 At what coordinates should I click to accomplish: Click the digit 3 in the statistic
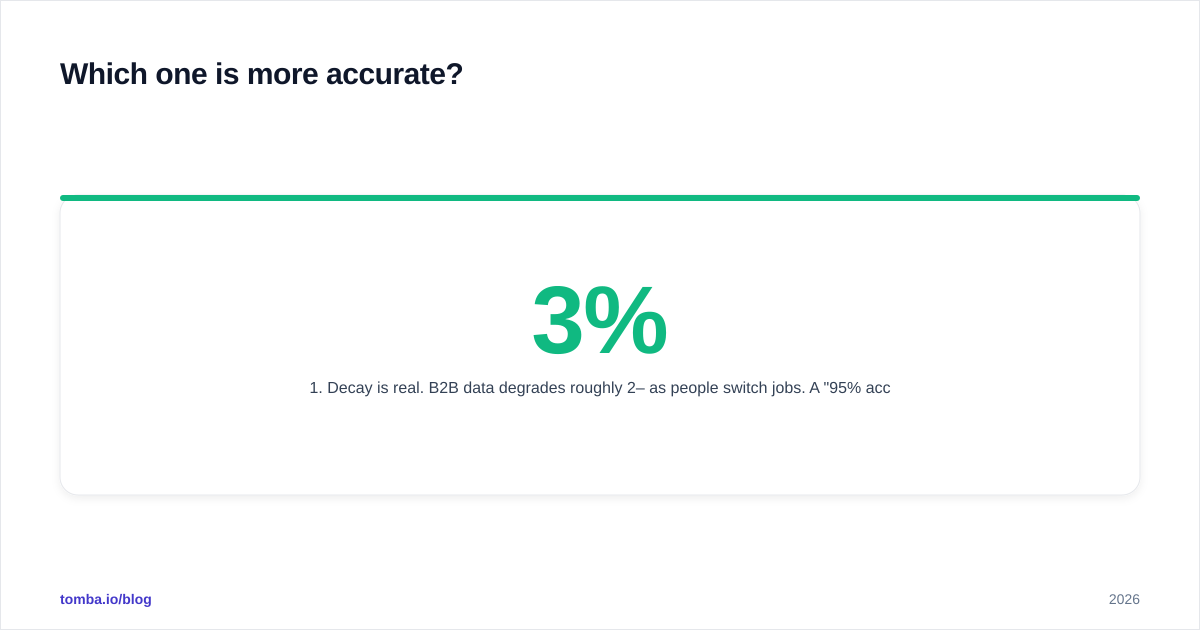557,320
